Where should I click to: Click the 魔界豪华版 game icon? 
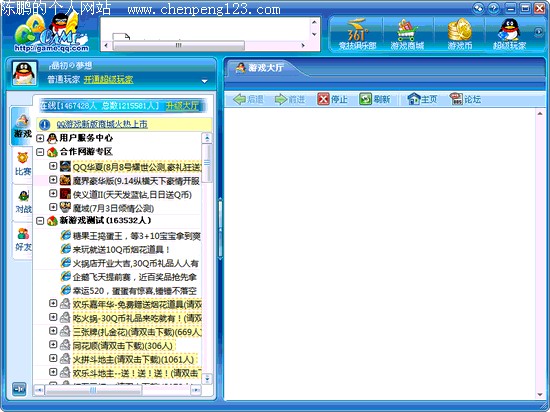(x=65, y=180)
